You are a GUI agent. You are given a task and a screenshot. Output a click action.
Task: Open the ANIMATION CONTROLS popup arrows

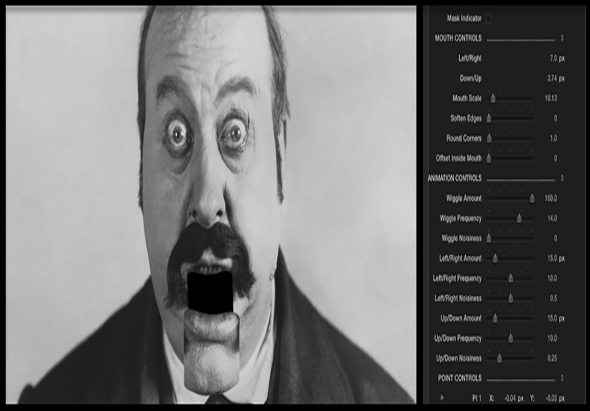click(562, 178)
